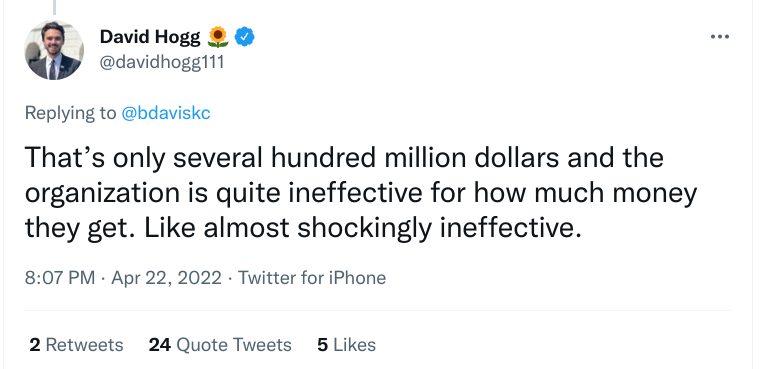This screenshot has width=770, height=369.
Task: Visit the @davidhogg111 handle
Action: tap(162, 62)
